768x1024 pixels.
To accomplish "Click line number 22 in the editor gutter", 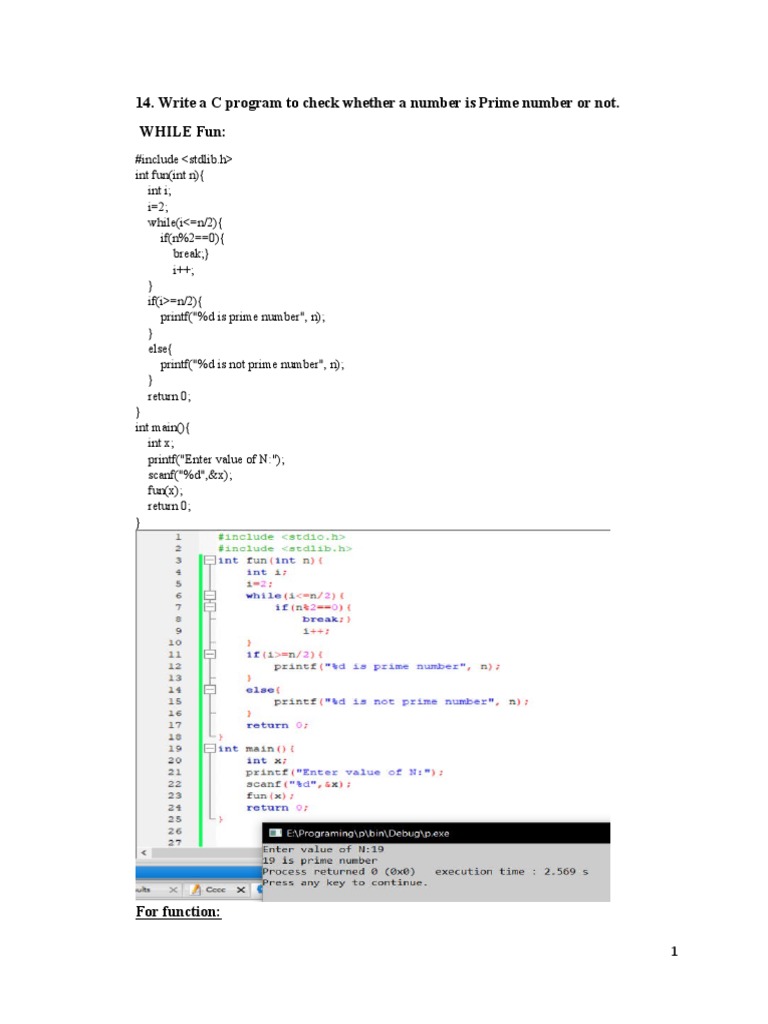I will [x=174, y=784].
